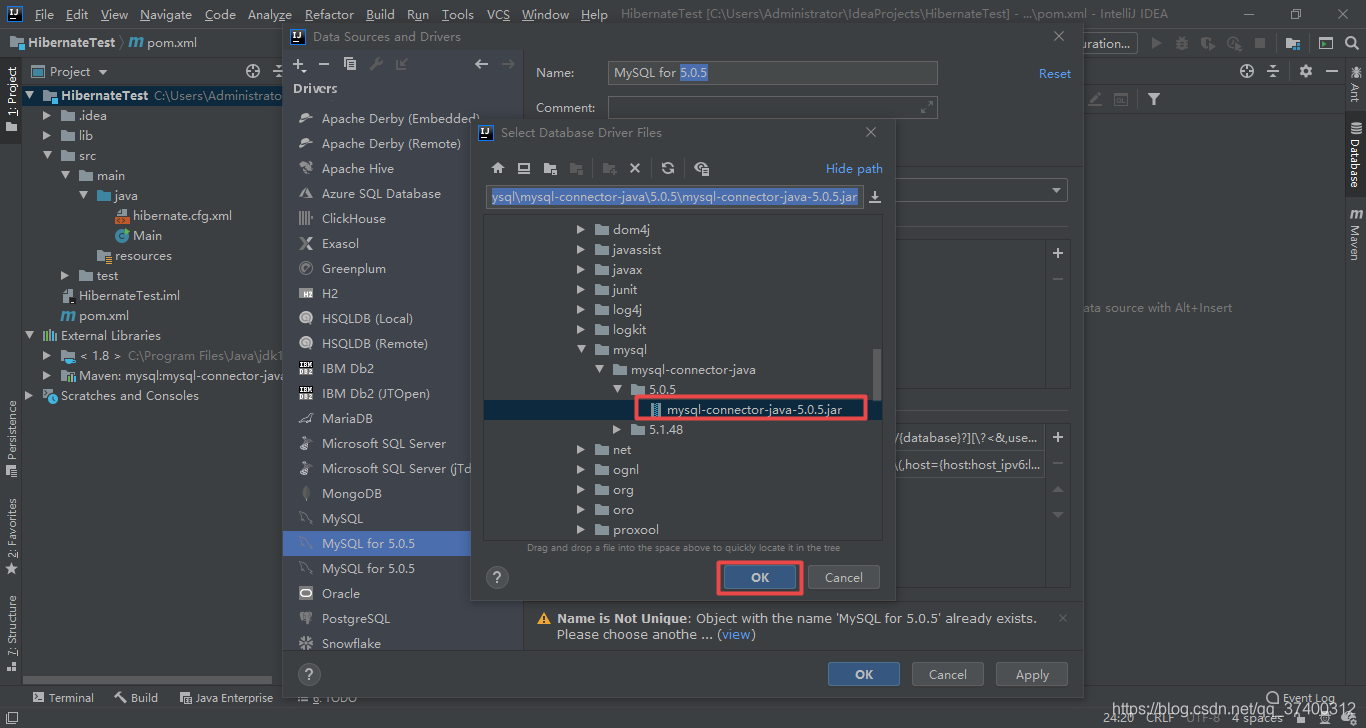Hide the Database tool window
Viewport: 1366px width, 728px height.
tap(1333, 71)
